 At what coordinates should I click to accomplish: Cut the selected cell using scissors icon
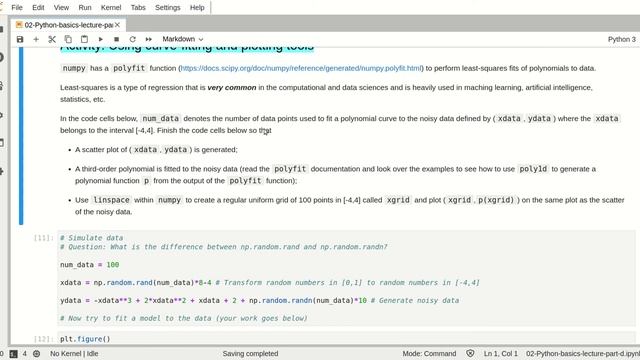52,39
